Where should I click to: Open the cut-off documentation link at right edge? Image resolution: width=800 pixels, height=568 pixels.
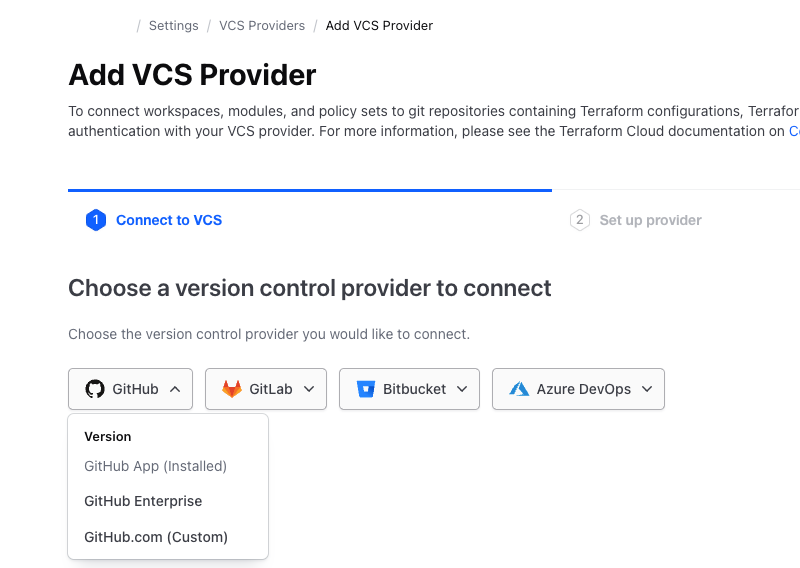point(794,131)
